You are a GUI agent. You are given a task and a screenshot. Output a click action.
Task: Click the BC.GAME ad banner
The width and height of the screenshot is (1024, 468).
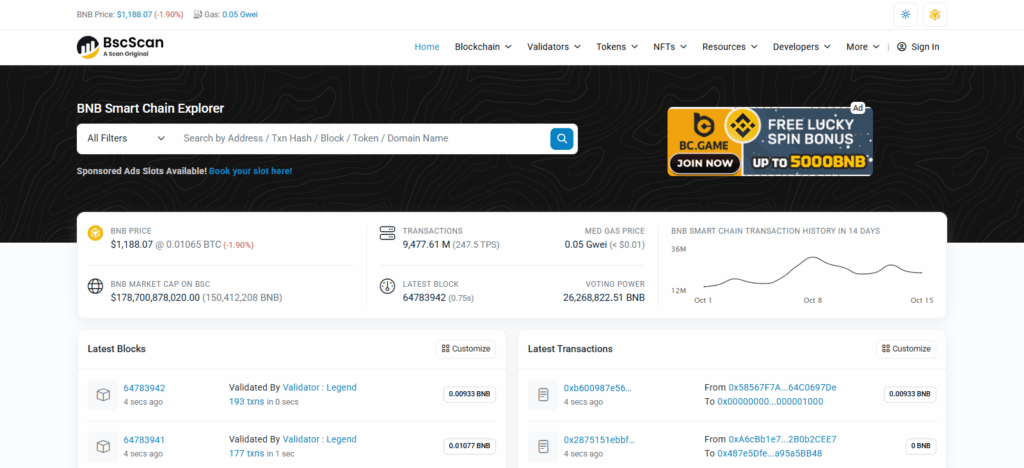coord(770,141)
